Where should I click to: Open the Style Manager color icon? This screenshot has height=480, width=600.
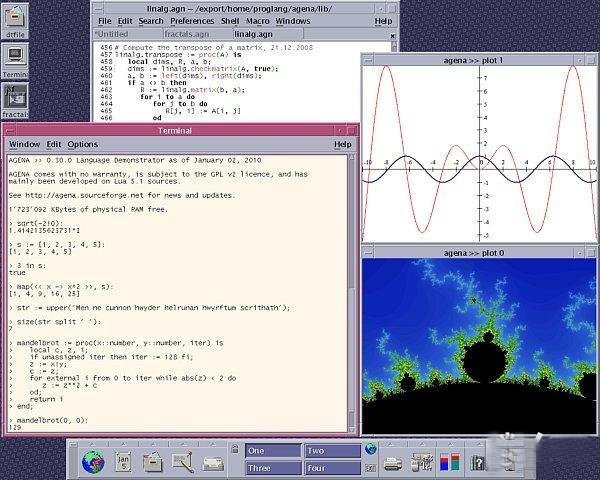pos(451,461)
